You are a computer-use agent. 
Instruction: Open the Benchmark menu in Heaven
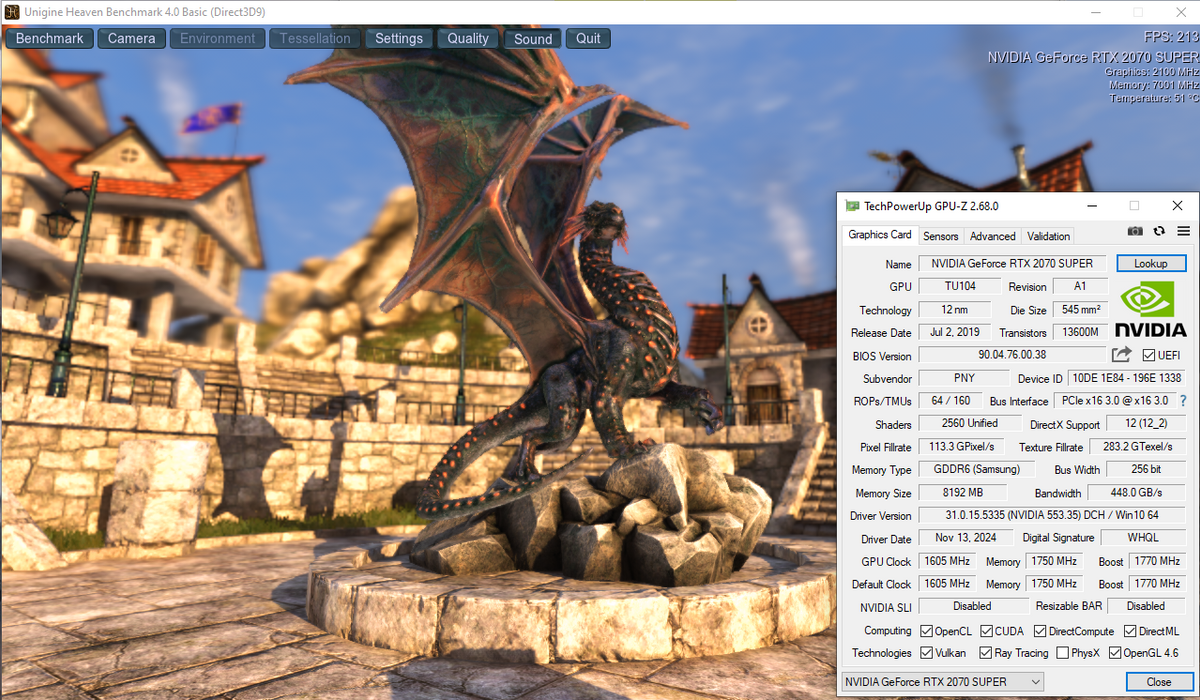50,38
